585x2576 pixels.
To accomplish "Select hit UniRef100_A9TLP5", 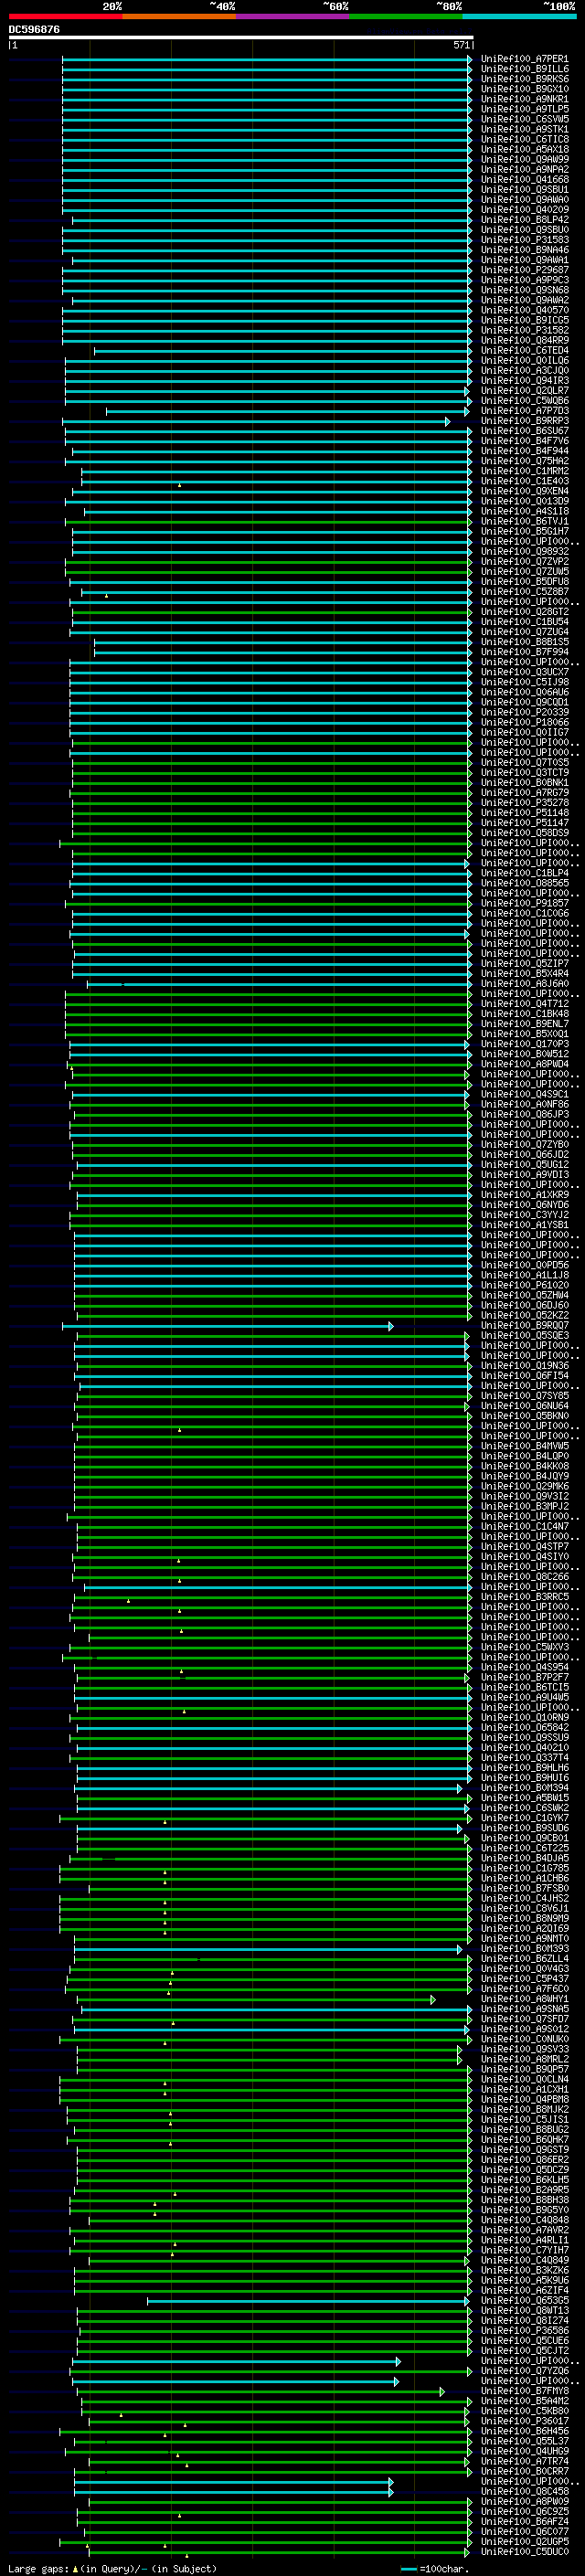I will point(525,109).
